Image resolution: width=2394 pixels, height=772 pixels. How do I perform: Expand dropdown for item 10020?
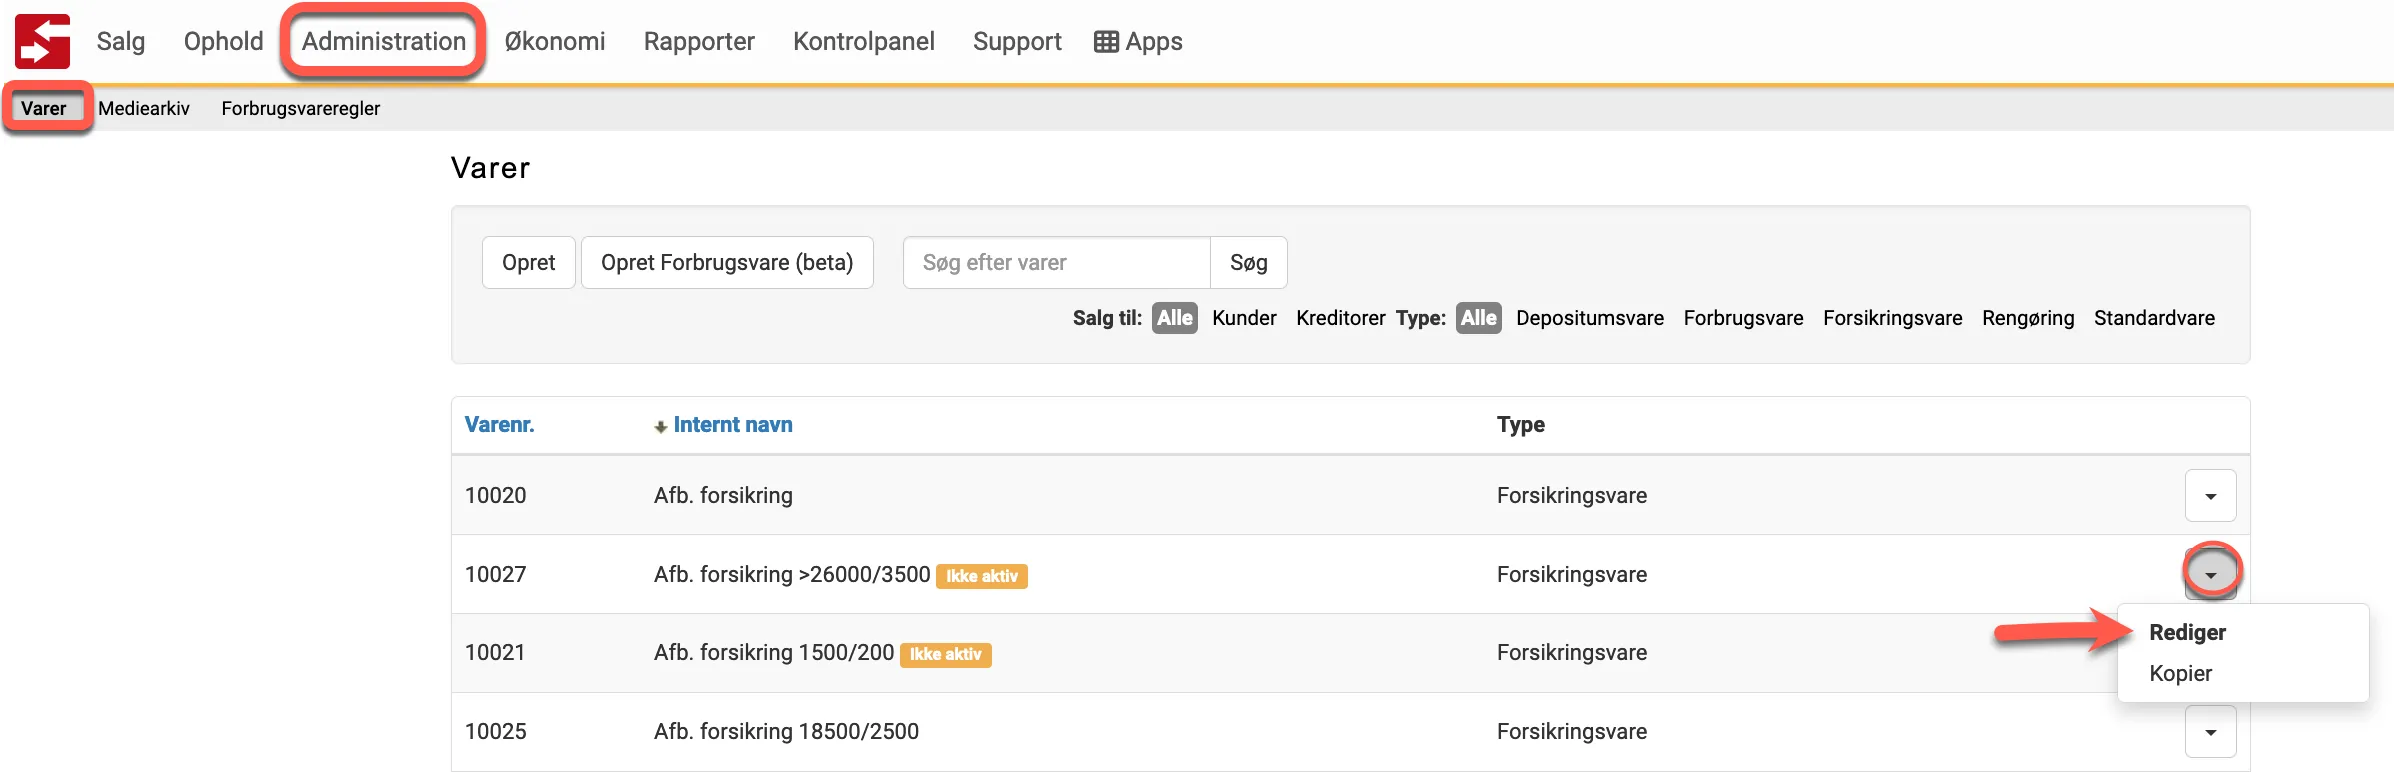[x=2210, y=496]
